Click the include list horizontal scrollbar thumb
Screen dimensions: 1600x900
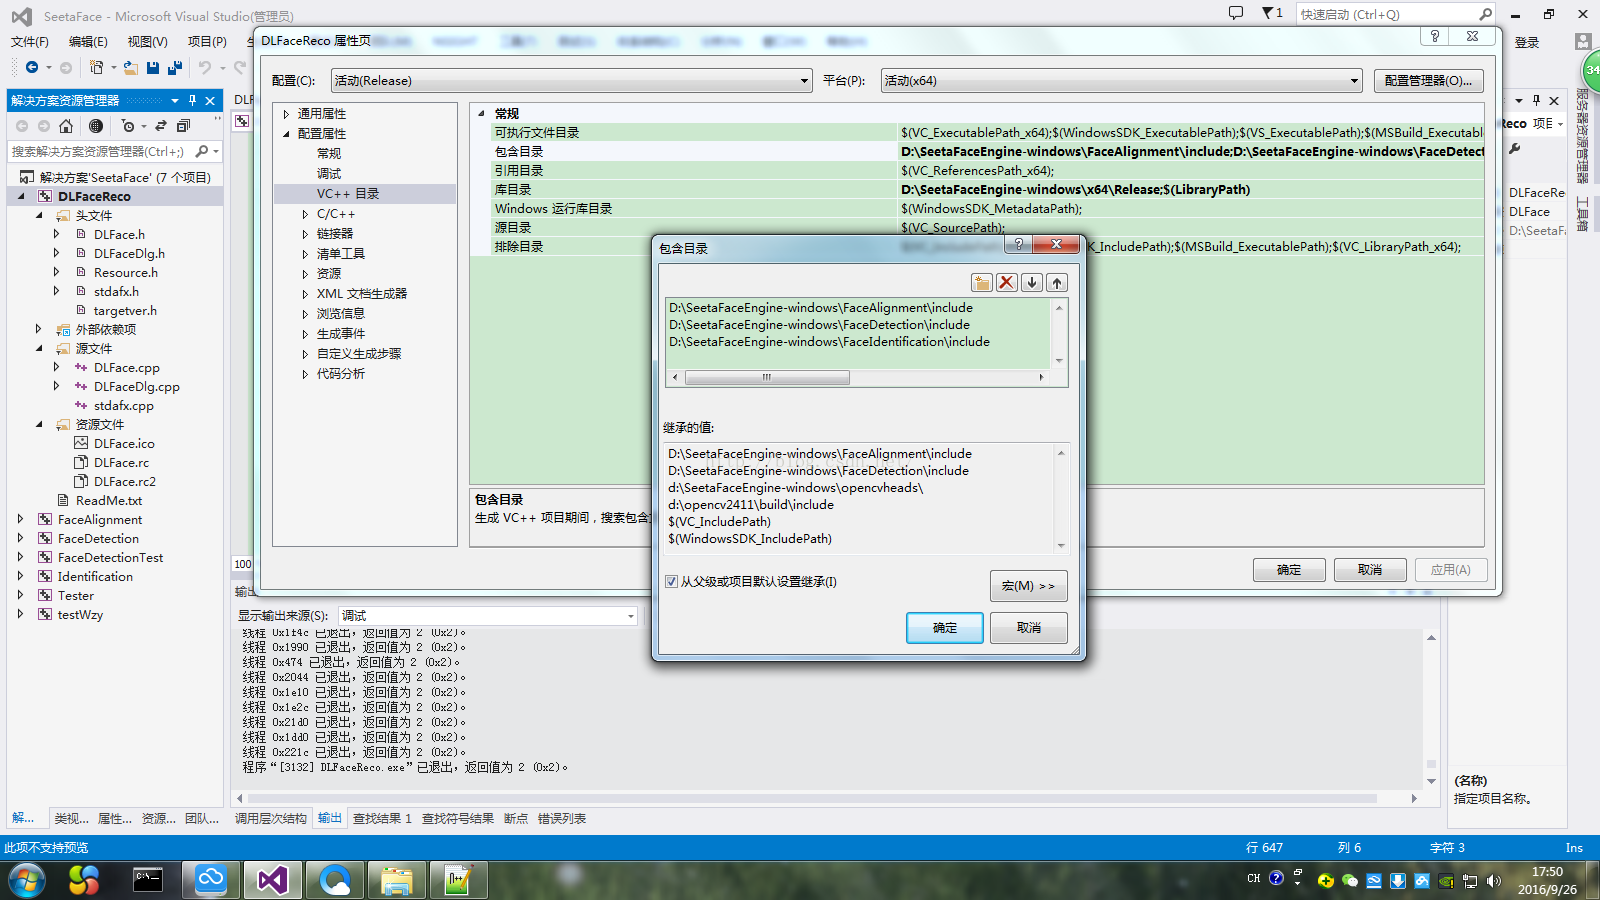click(x=767, y=377)
